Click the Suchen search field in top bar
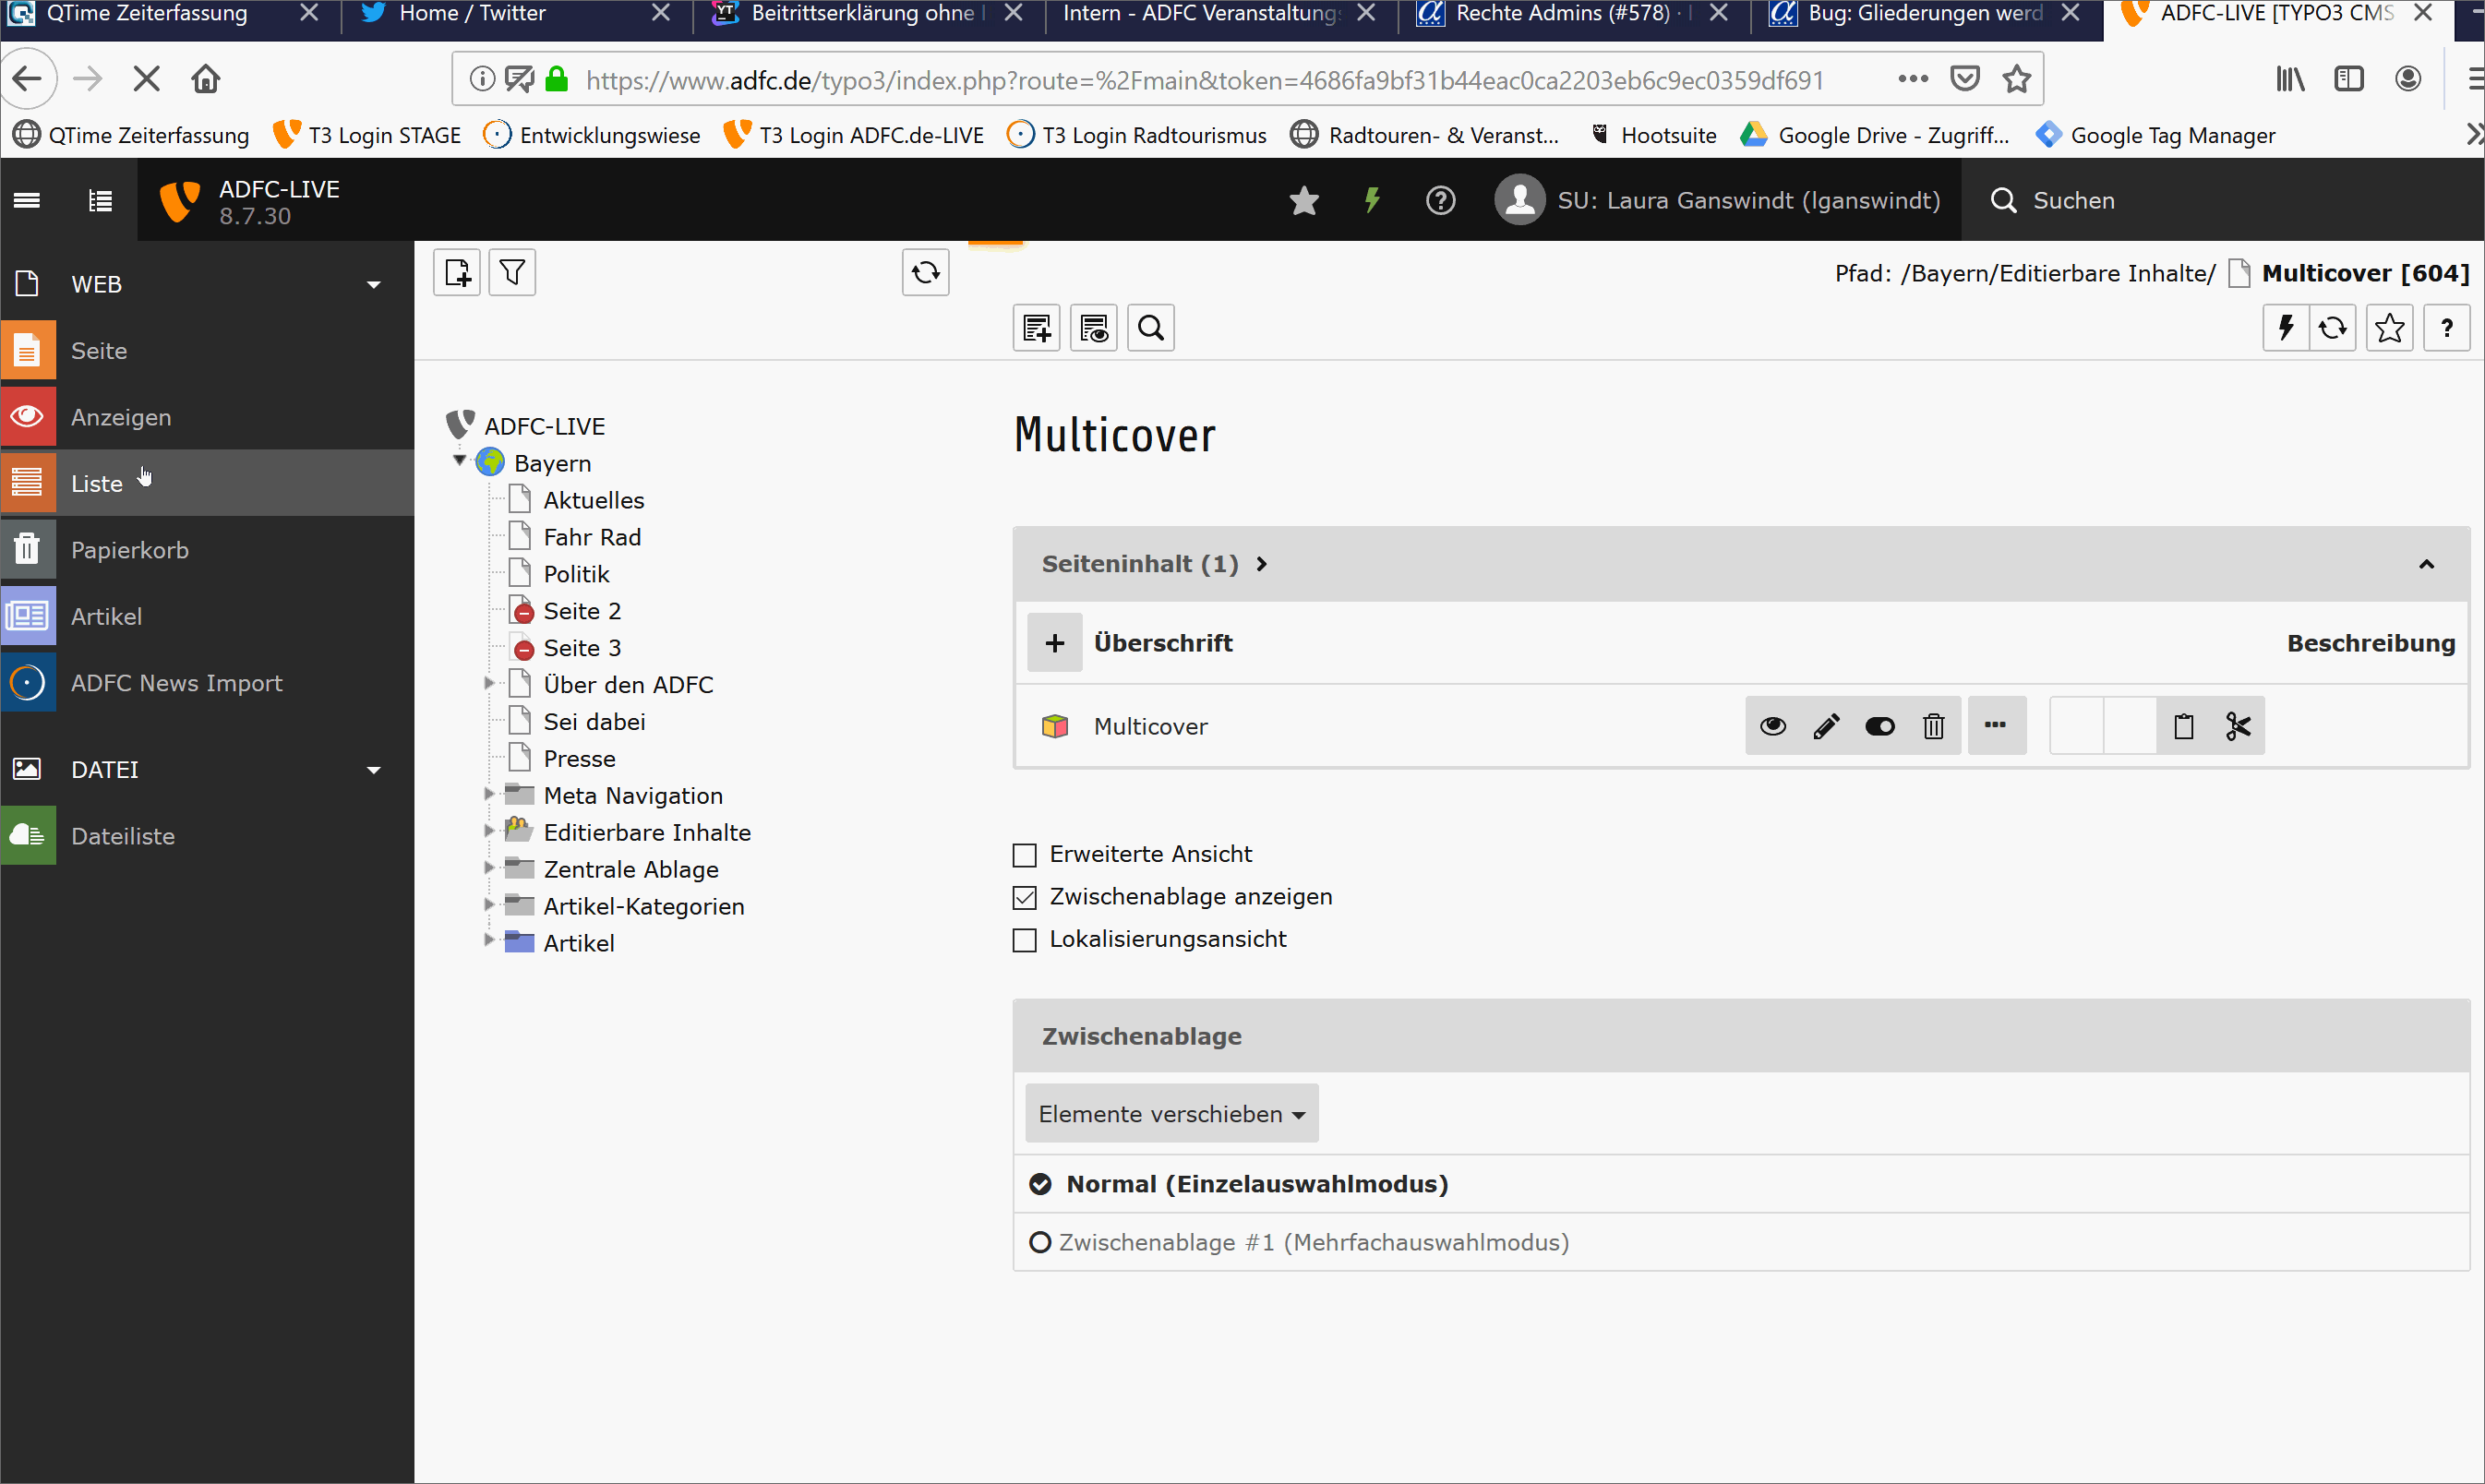The height and width of the screenshot is (1484, 2485). [2072, 200]
